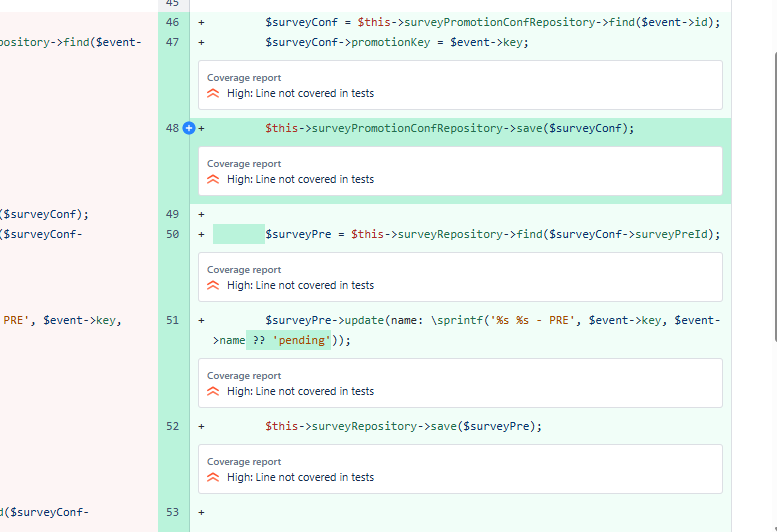Click line number 53 at the bottom
The image size is (777, 532).
pyautogui.click(x=172, y=512)
